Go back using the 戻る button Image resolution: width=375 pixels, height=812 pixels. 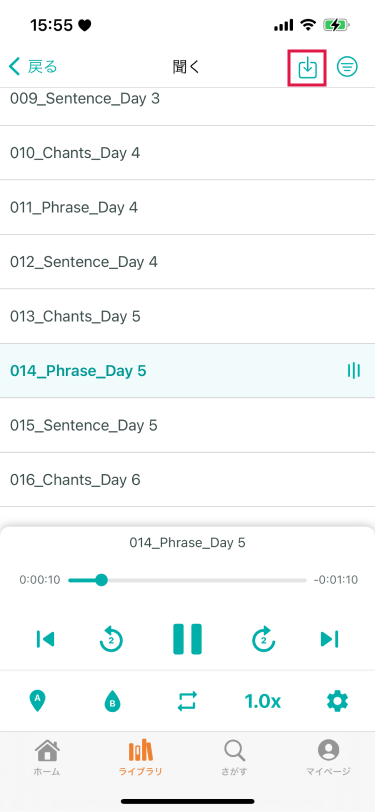click(33, 67)
